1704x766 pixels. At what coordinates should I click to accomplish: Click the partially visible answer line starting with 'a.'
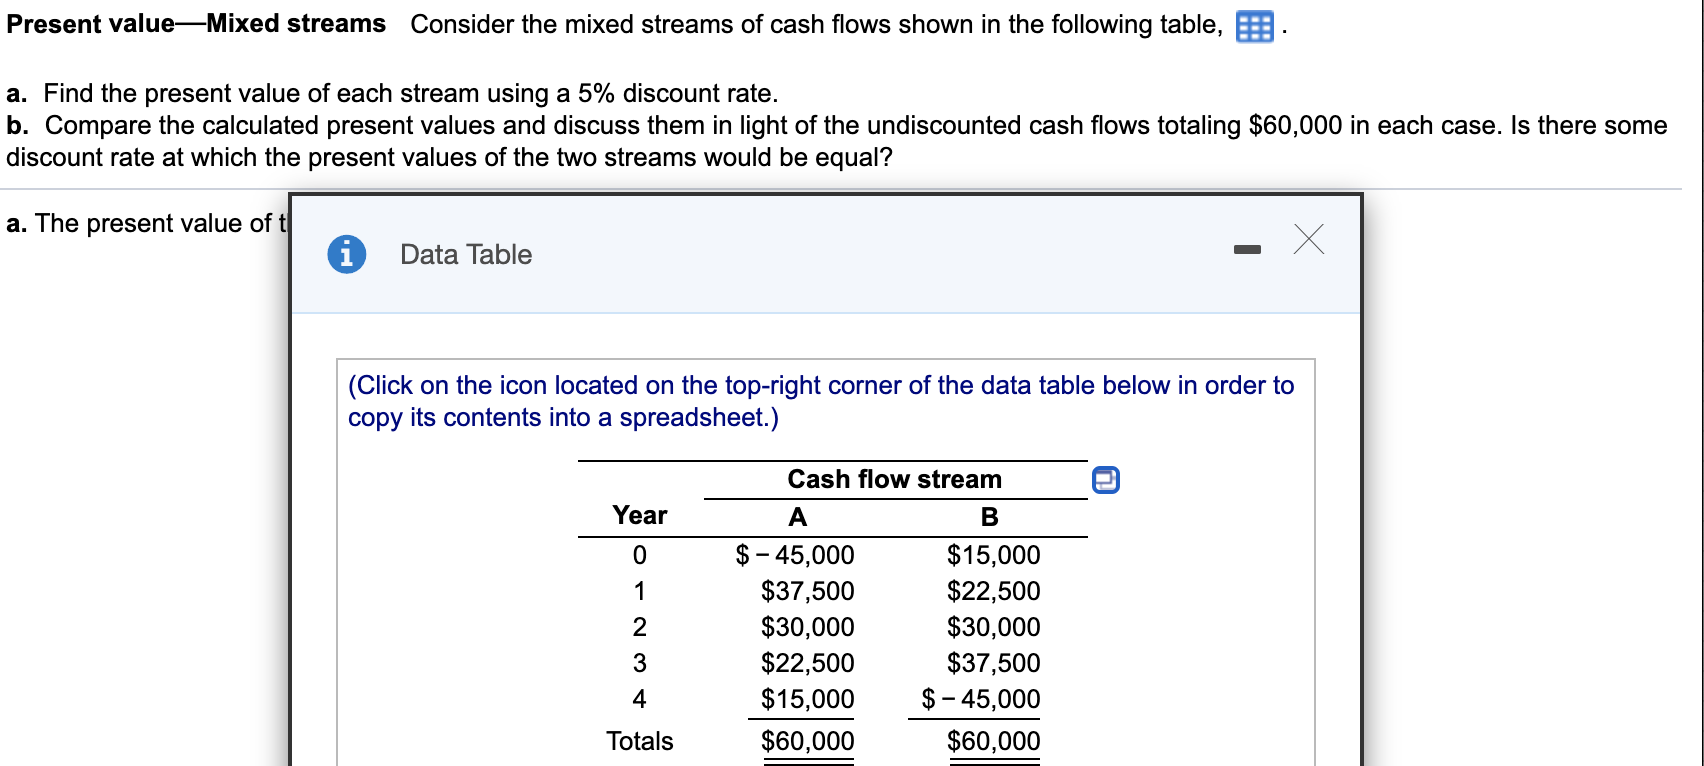(x=140, y=222)
